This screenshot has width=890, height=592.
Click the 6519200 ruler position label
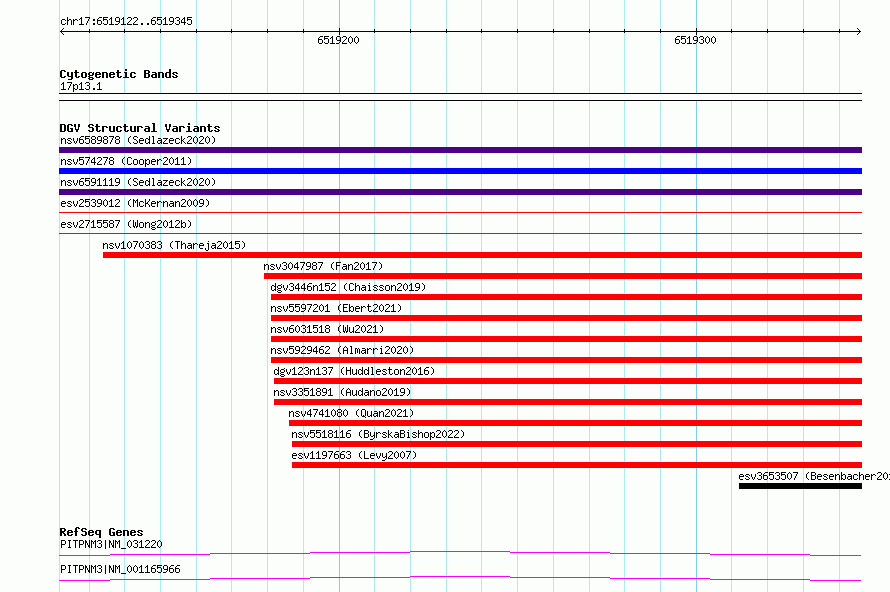[338, 40]
